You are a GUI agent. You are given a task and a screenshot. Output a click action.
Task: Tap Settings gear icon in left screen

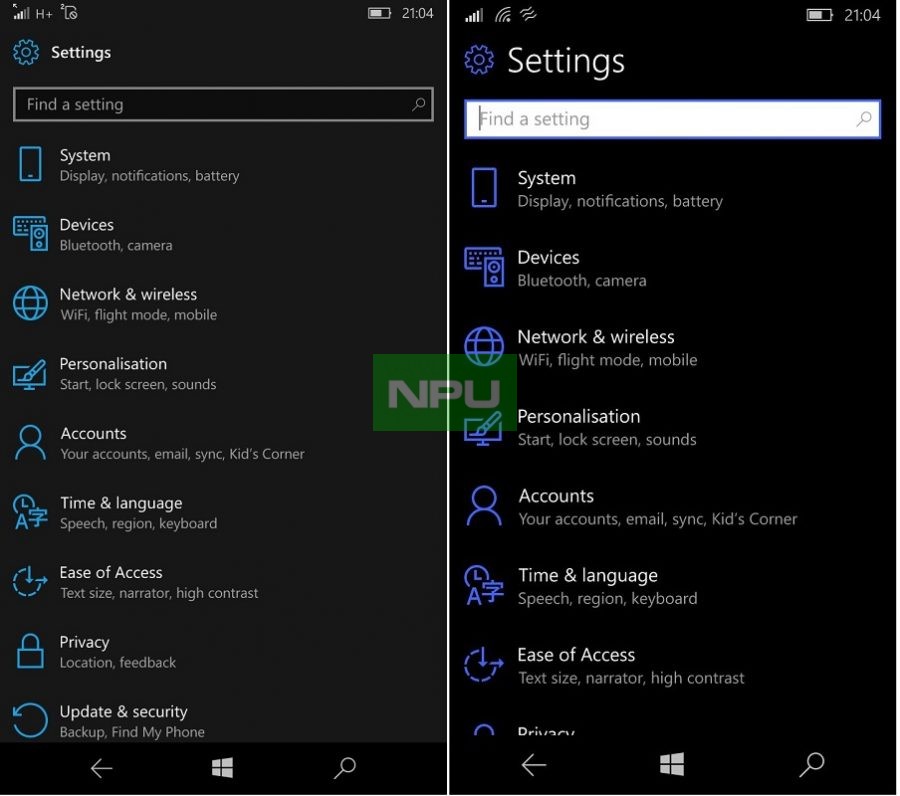coord(26,52)
